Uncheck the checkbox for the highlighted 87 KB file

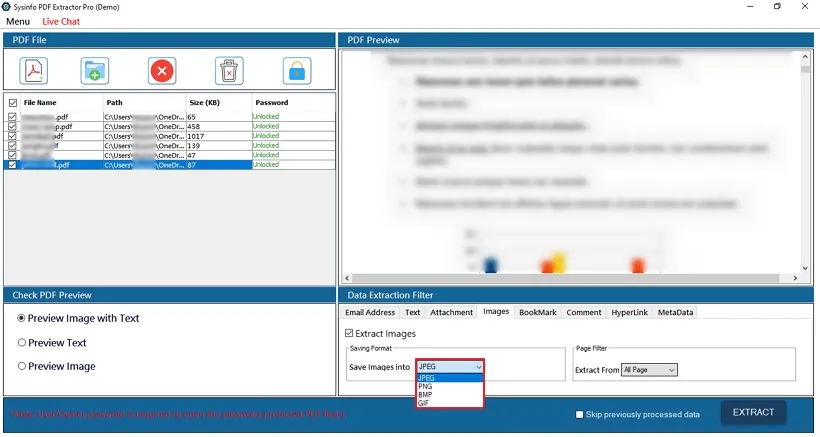tap(12, 165)
